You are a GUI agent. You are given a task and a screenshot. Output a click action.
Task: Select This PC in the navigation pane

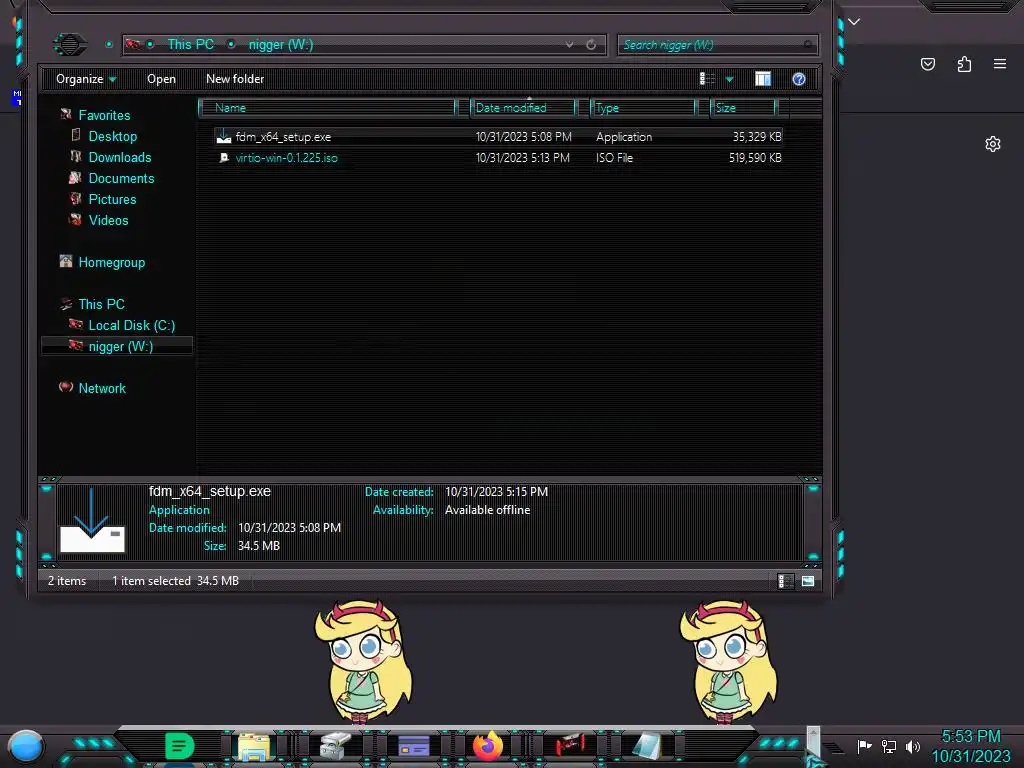101,304
